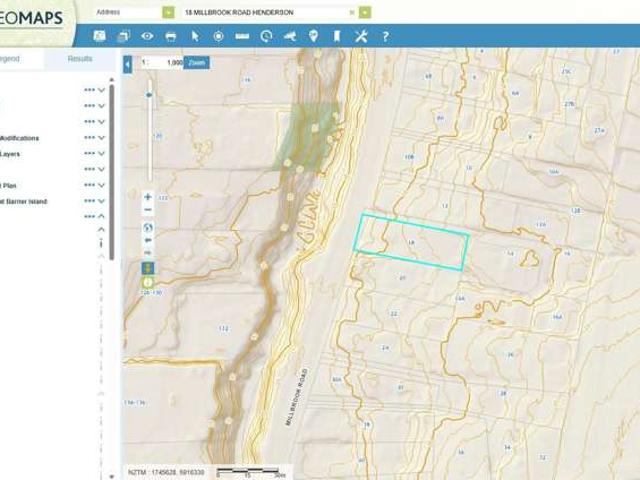Switch to the Legend tab

click(x=10, y=59)
